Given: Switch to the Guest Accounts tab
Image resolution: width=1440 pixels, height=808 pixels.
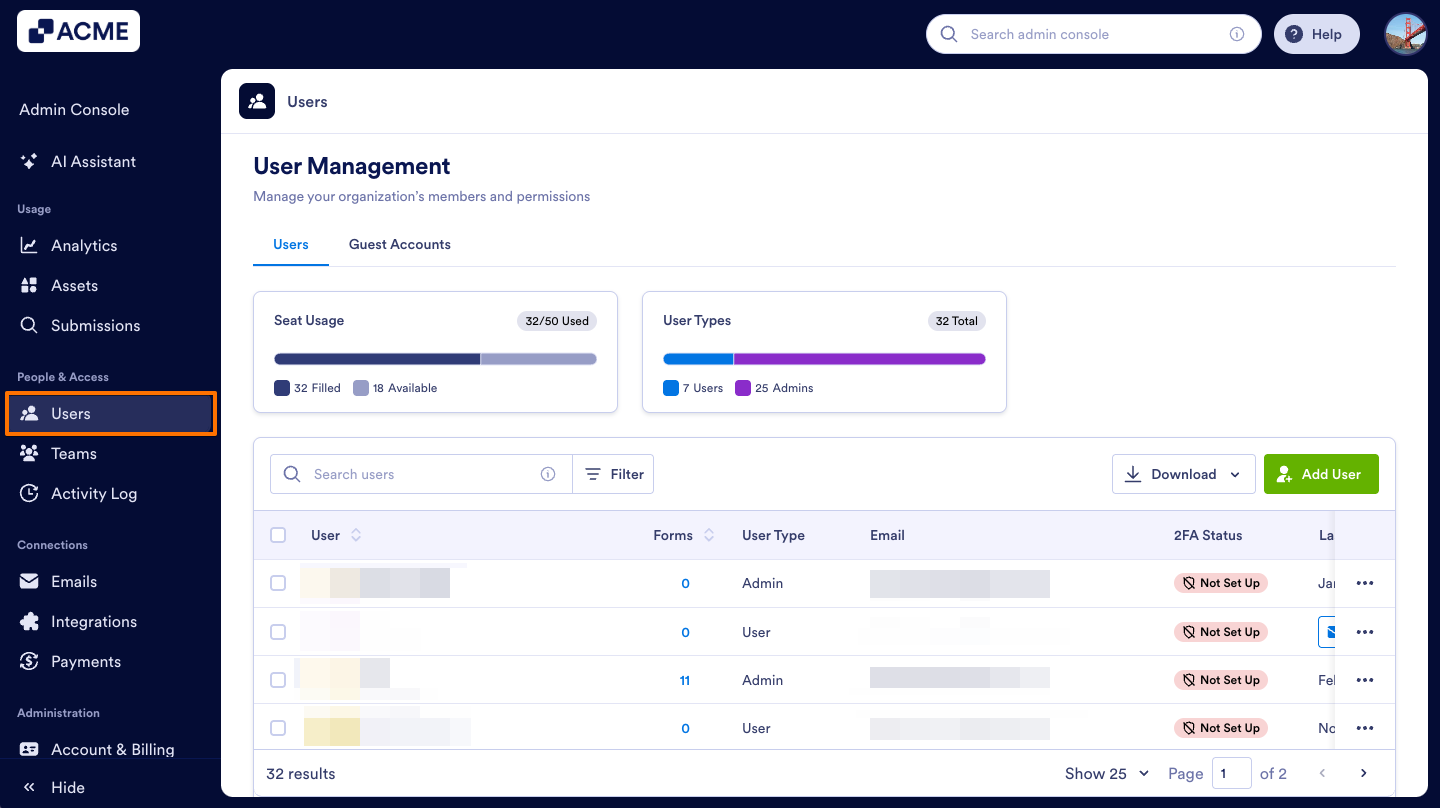Looking at the screenshot, I should (399, 244).
